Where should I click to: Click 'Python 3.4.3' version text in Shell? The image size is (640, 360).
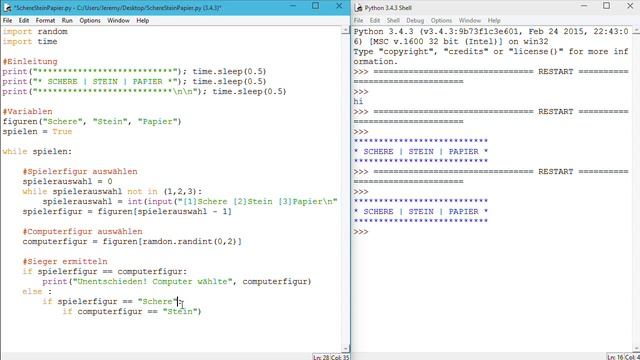pos(383,31)
